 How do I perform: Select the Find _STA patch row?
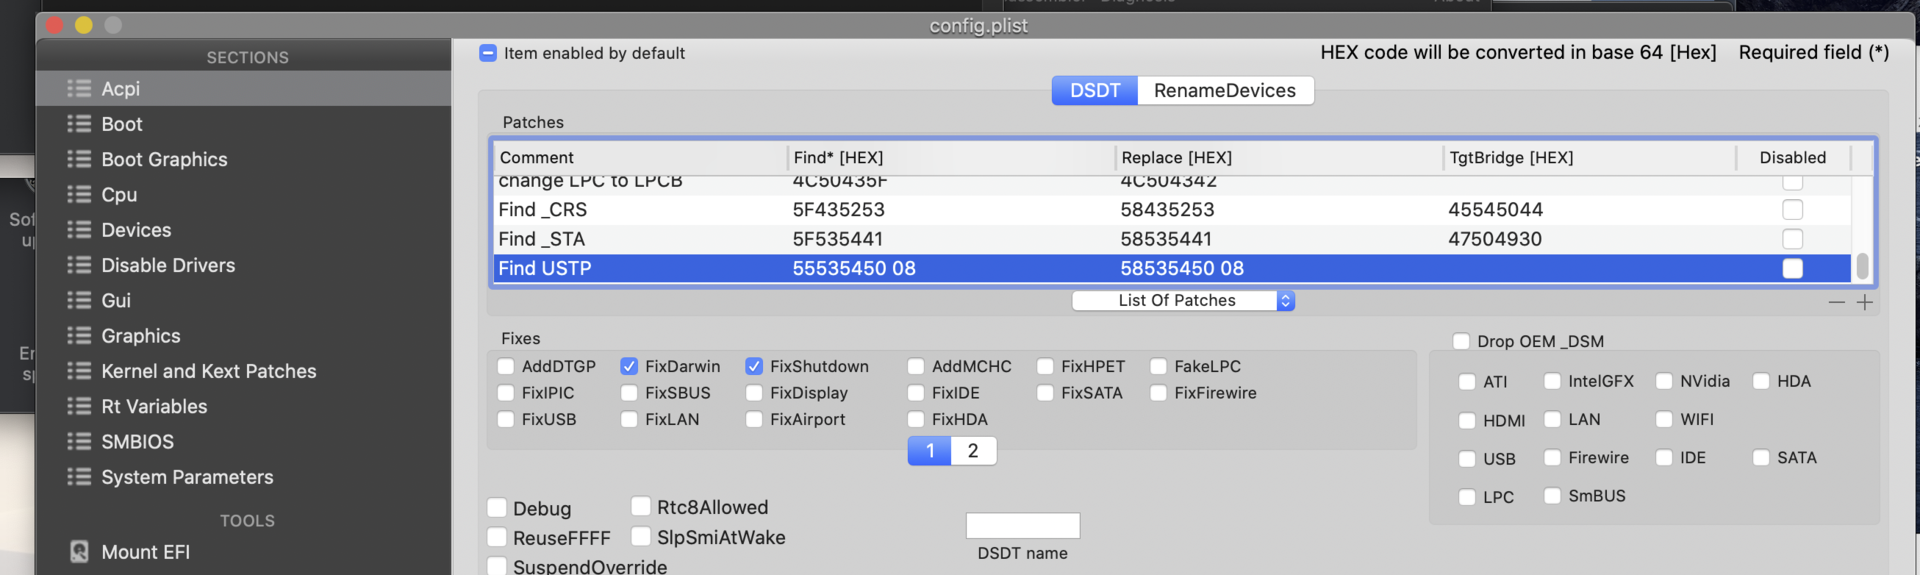[x=1172, y=239]
